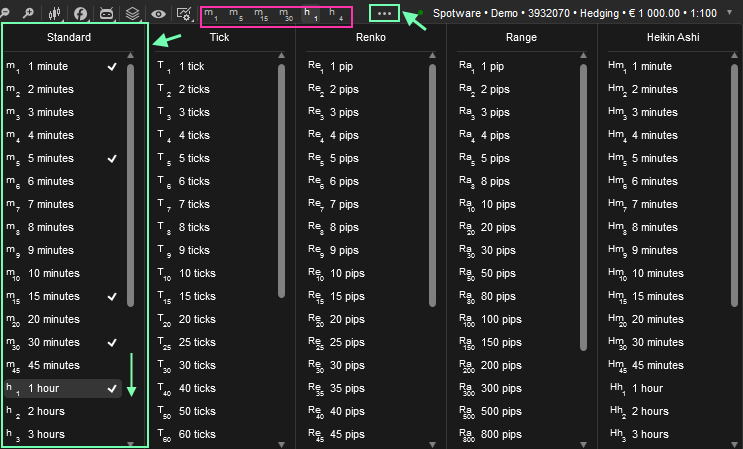Click the three-dots more timeframes button
This screenshot has width=743, height=449.
coord(385,14)
